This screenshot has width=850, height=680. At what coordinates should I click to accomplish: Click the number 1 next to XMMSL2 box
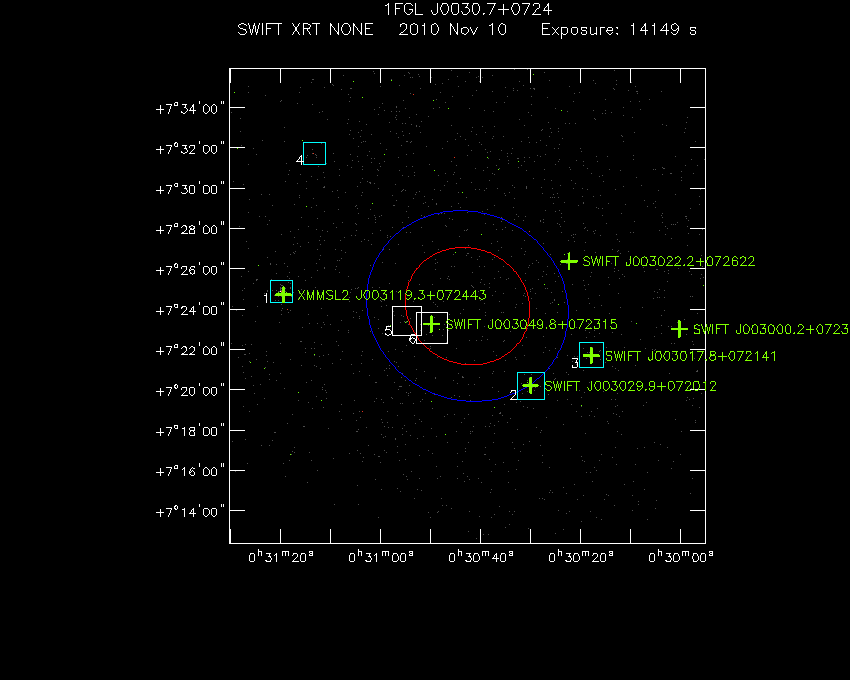[x=266, y=298]
